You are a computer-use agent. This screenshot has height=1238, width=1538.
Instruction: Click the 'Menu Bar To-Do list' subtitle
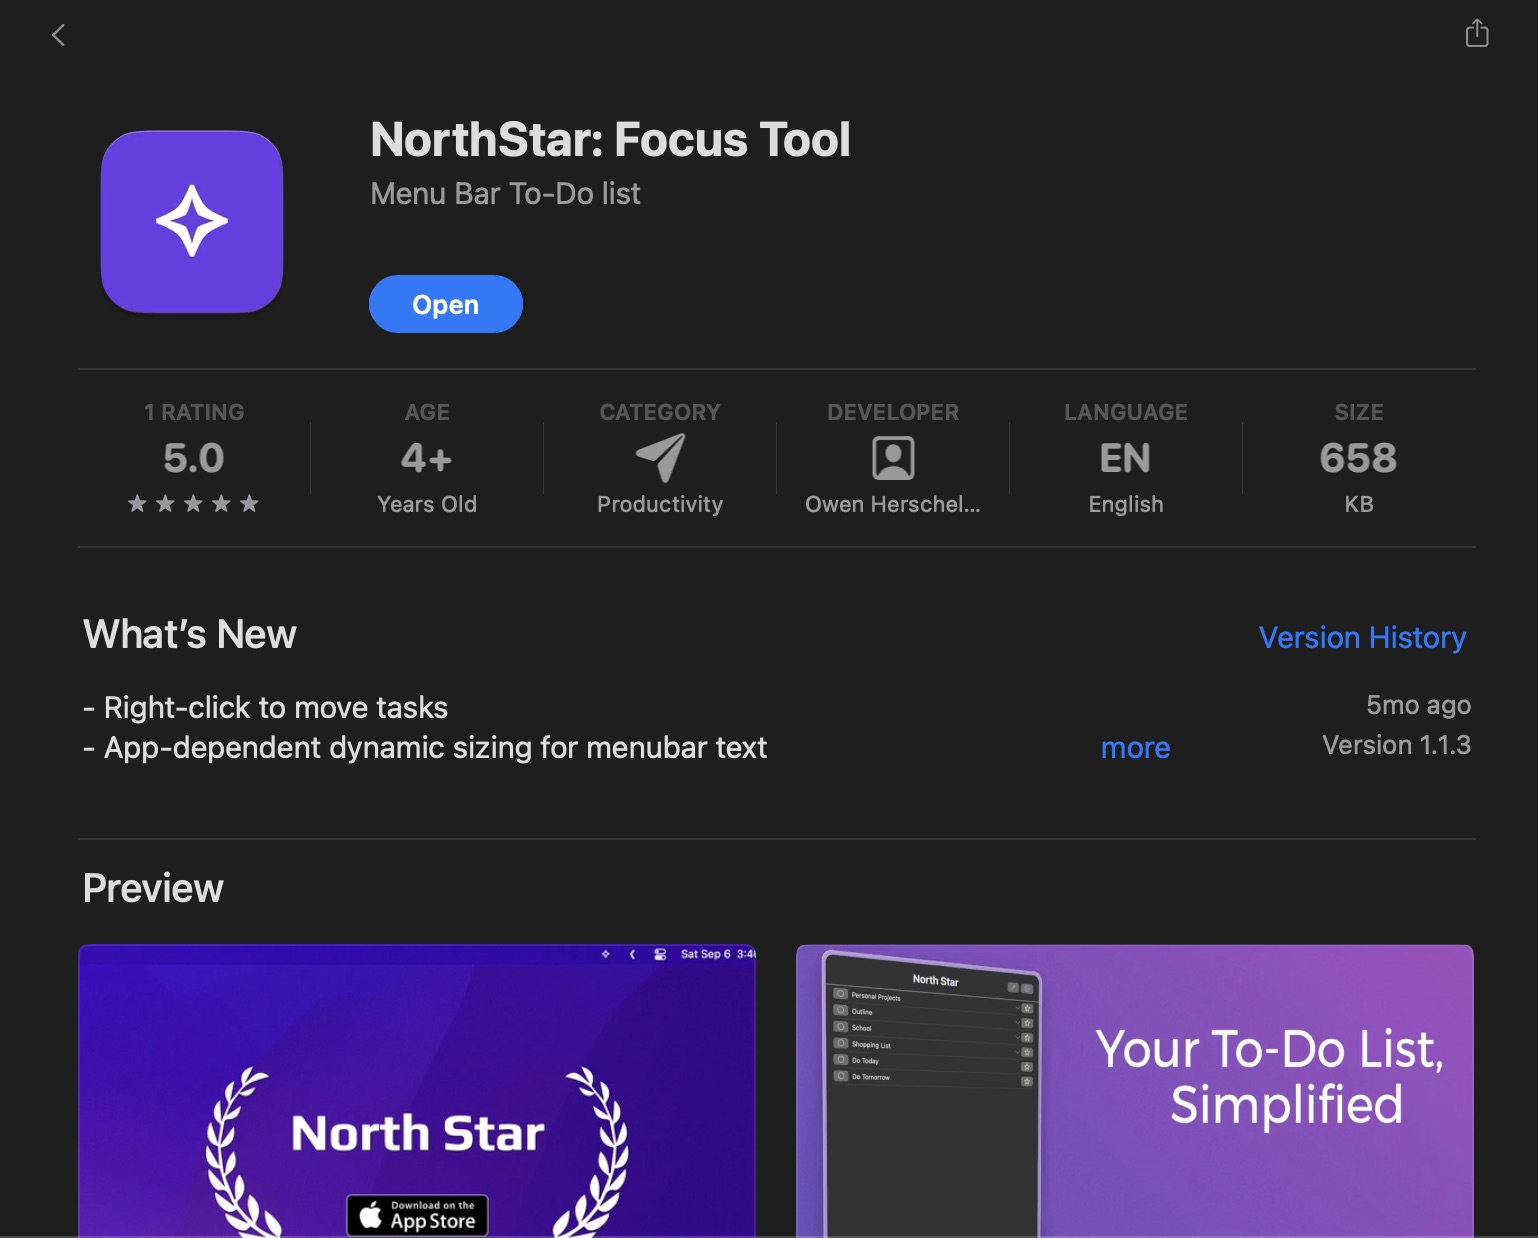pos(505,193)
